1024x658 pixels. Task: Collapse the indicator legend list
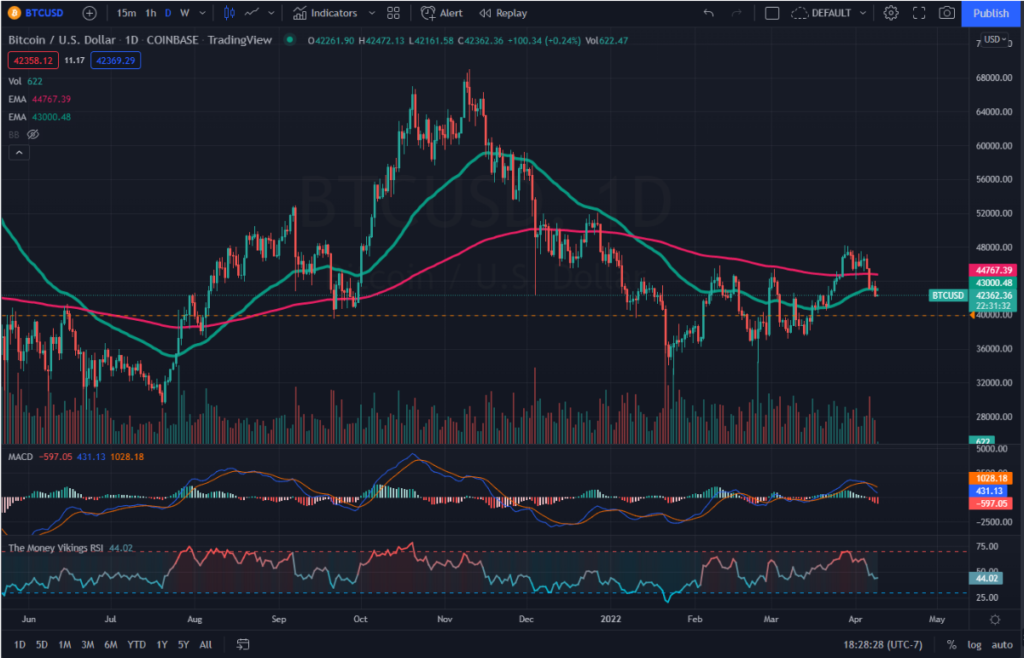tap(19, 153)
